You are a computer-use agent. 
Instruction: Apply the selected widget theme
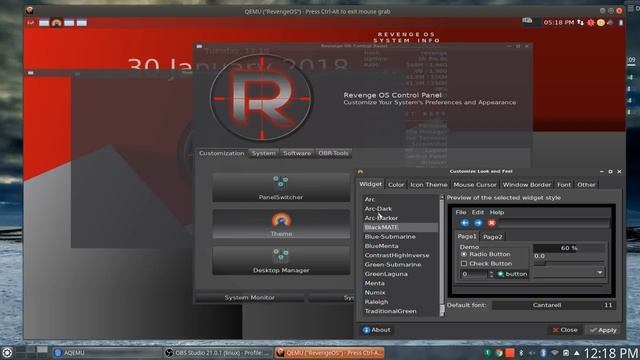click(x=603, y=330)
